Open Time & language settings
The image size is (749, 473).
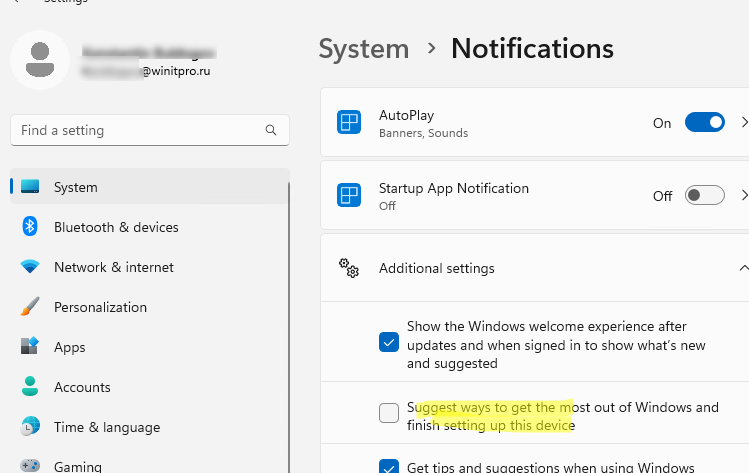pos(150,427)
